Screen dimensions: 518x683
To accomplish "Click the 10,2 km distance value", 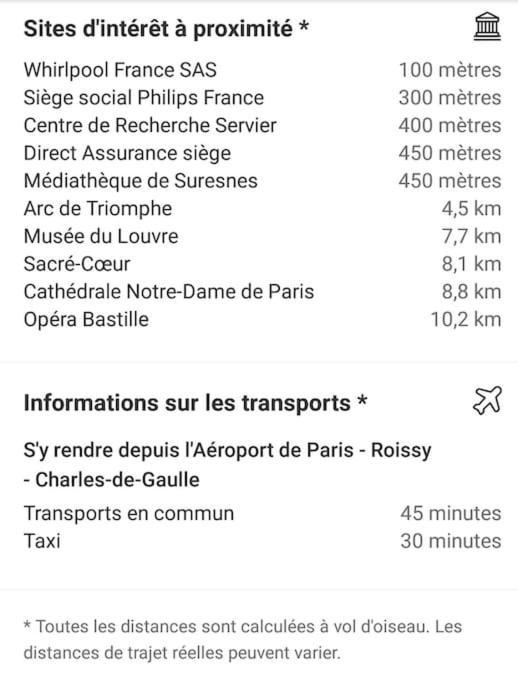I will (x=466, y=320).
